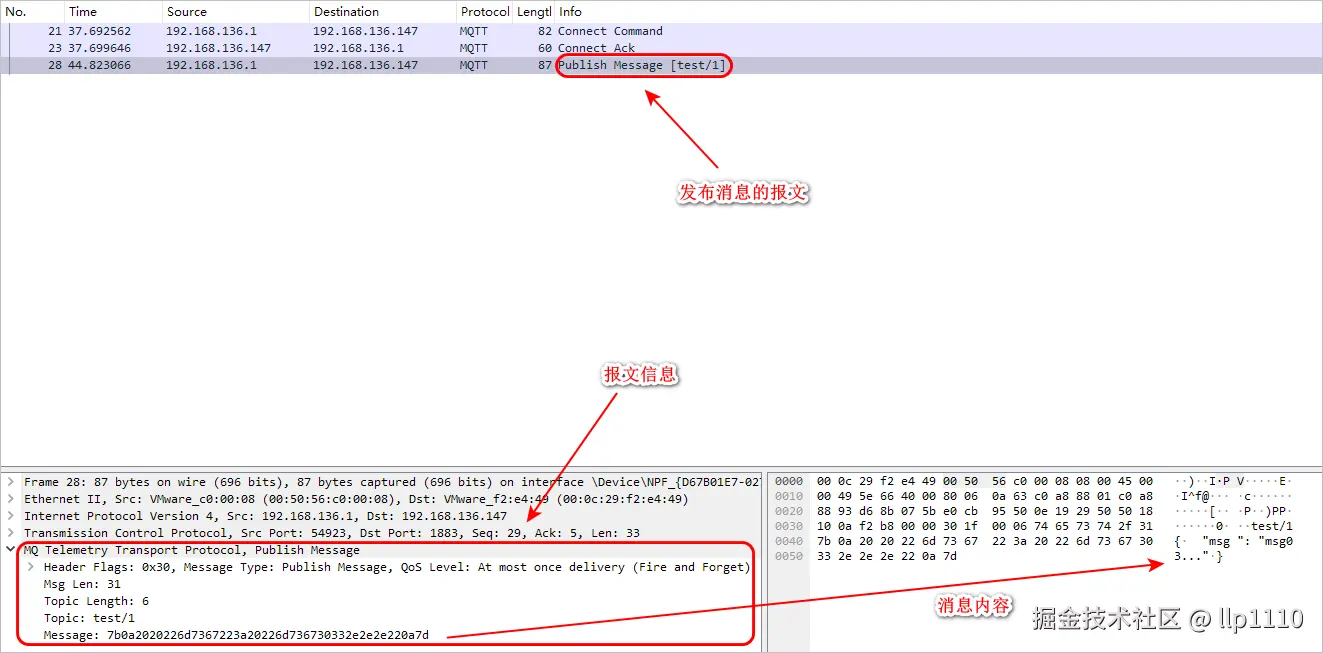Select the Frame 28 details line
The height and width of the screenshot is (653, 1323).
[392, 482]
